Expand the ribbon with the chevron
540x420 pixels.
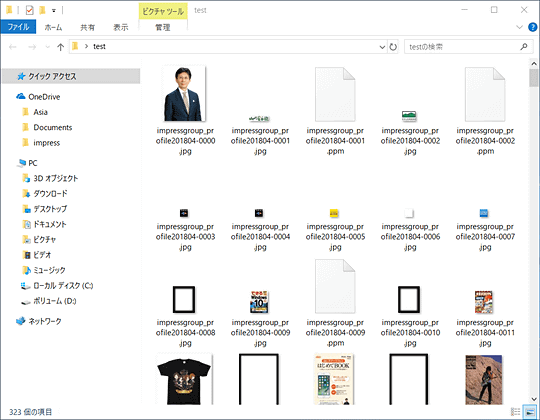519,27
